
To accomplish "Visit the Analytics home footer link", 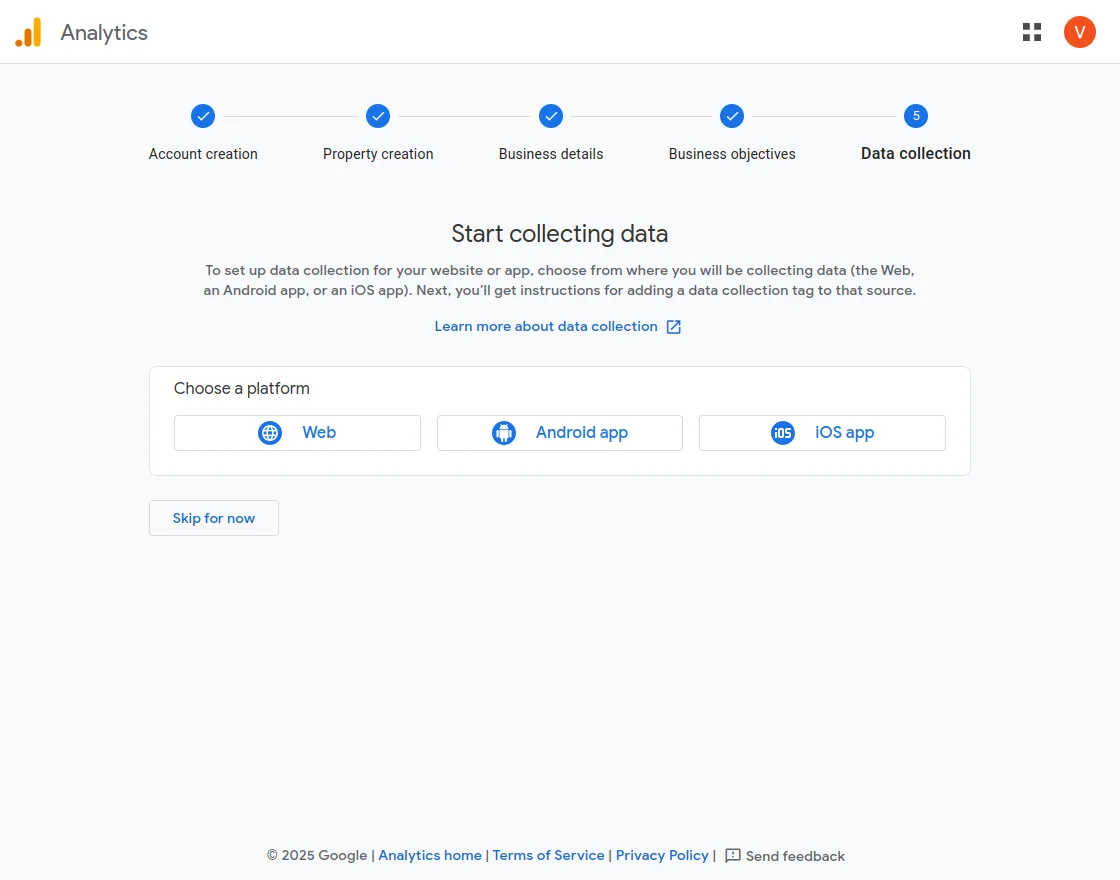I will point(430,855).
